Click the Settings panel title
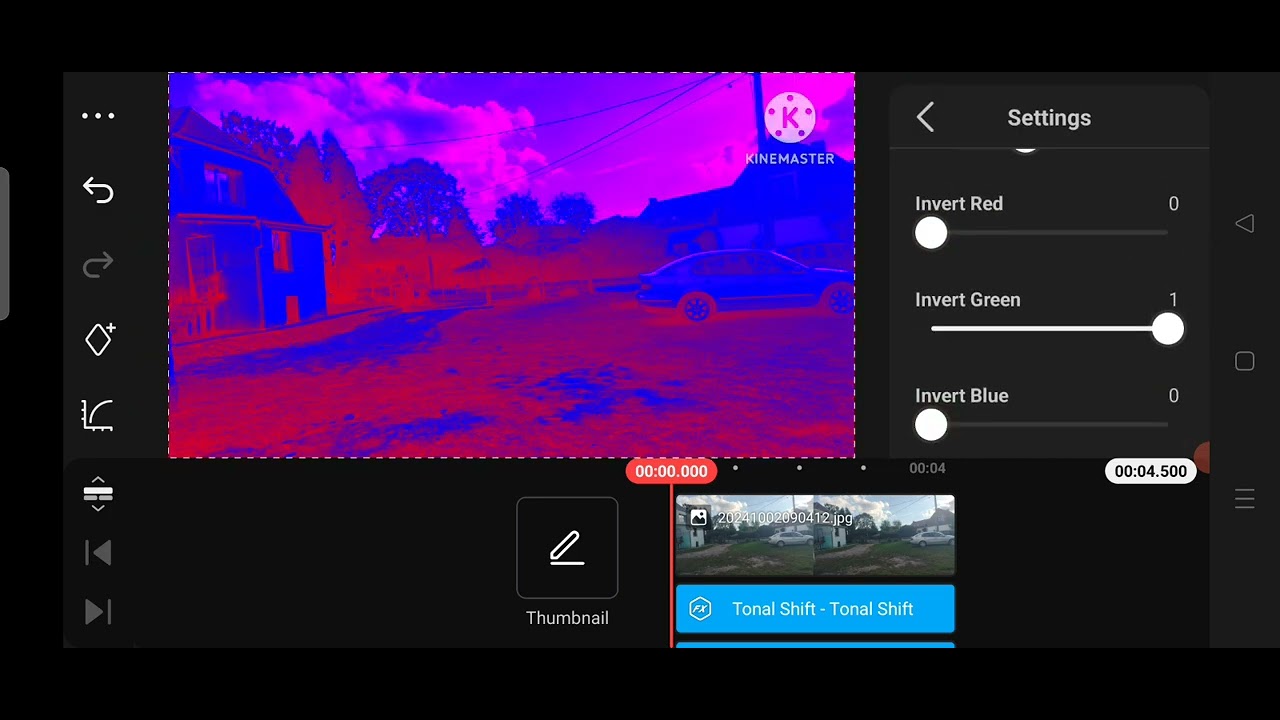The width and height of the screenshot is (1280, 720). [1049, 117]
